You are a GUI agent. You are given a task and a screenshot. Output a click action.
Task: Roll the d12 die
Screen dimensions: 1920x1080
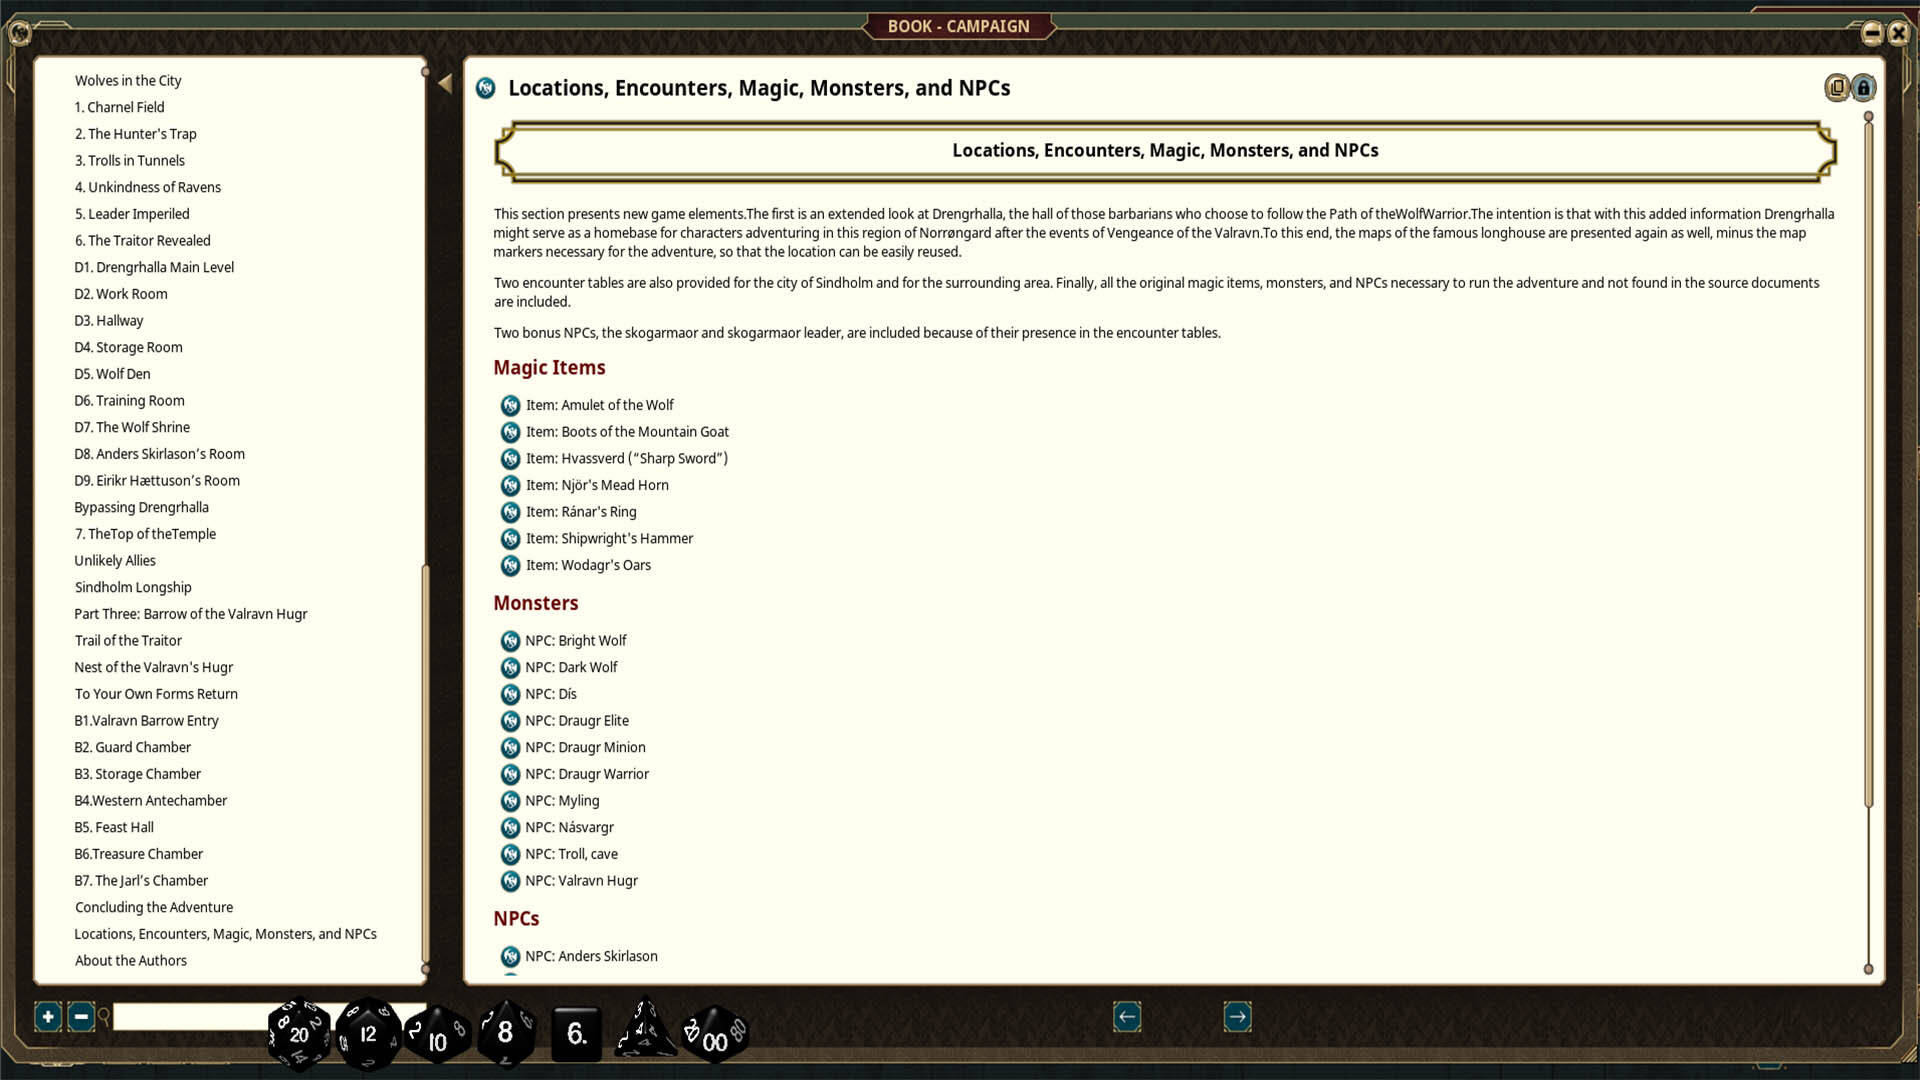pyautogui.click(x=366, y=1033)
